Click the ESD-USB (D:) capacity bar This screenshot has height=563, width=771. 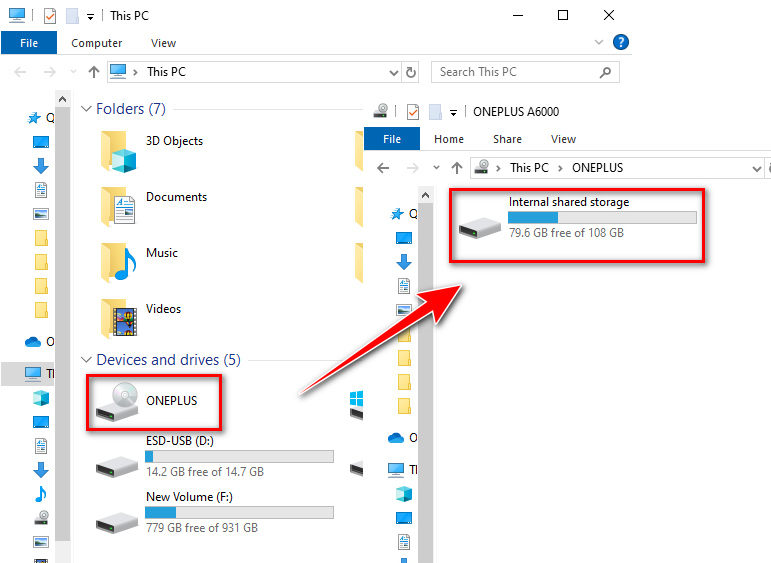239,456
